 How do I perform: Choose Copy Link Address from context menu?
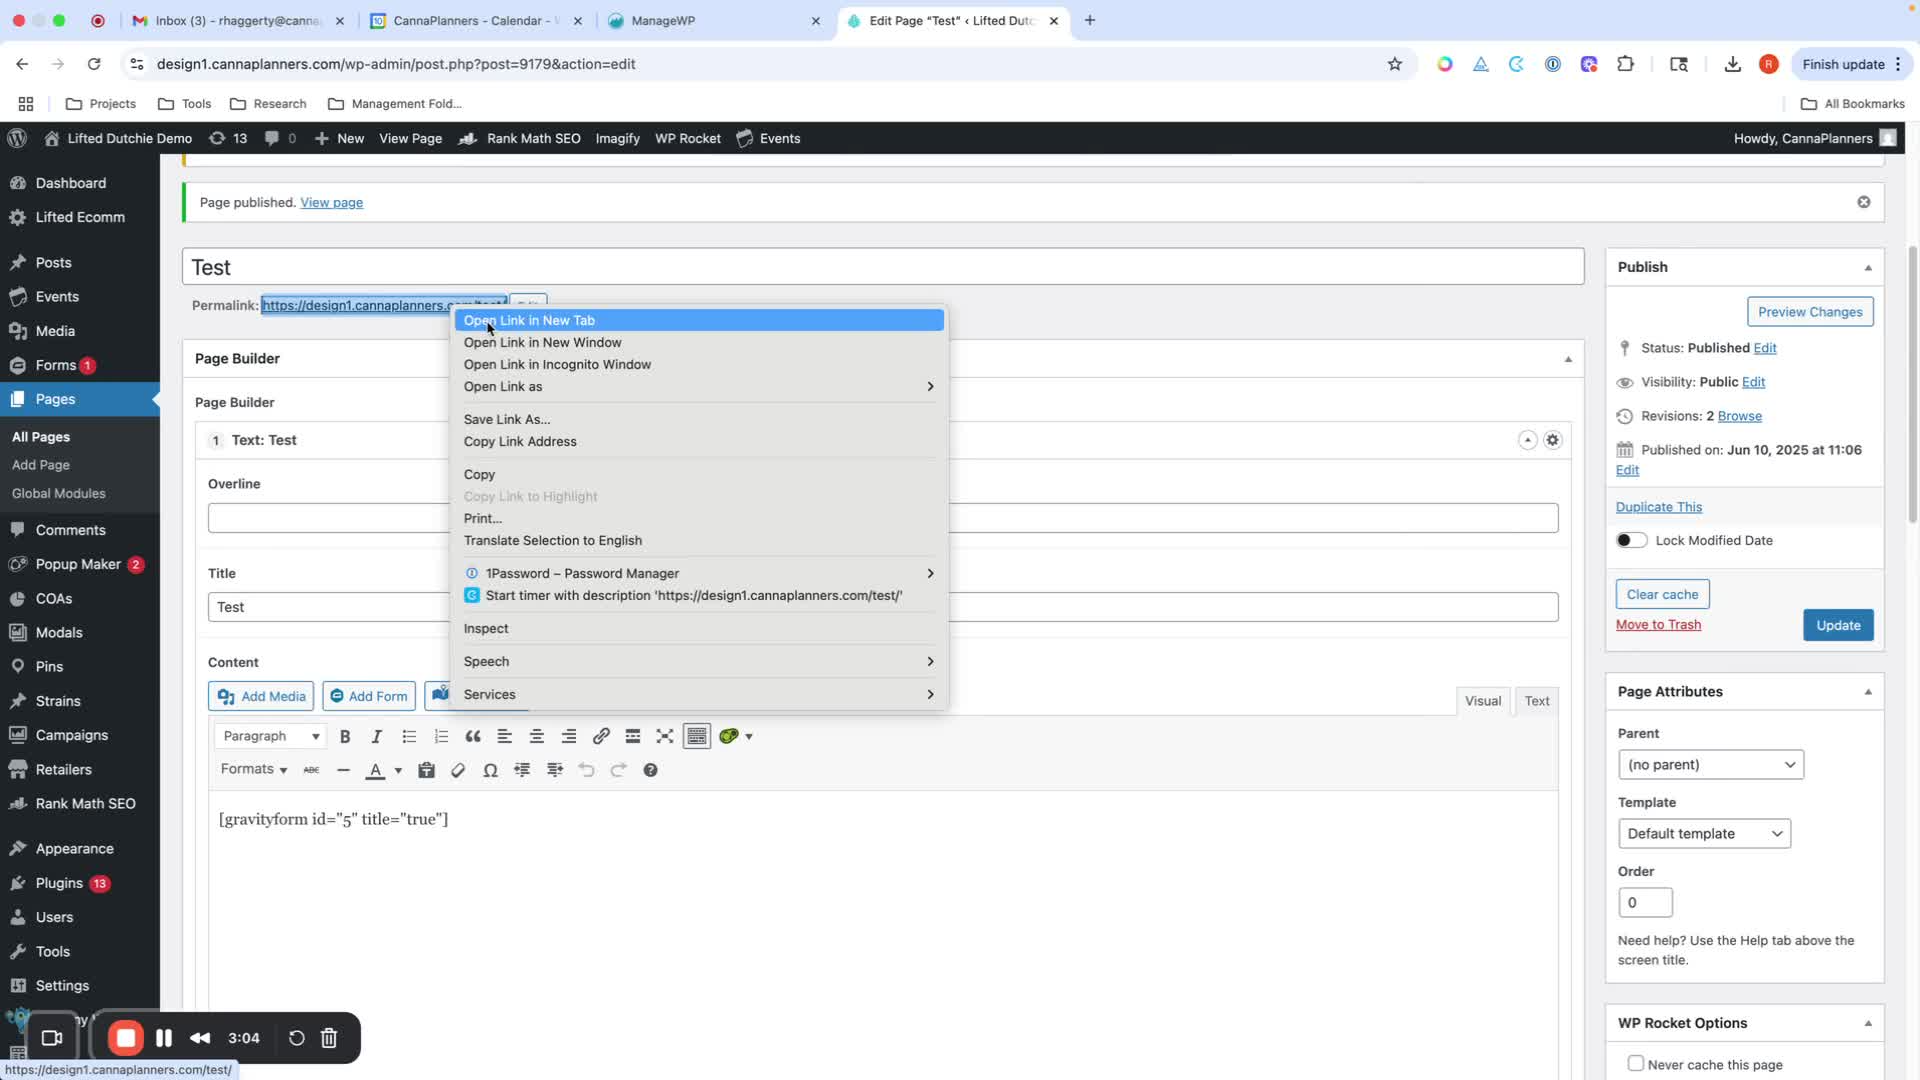520,441
